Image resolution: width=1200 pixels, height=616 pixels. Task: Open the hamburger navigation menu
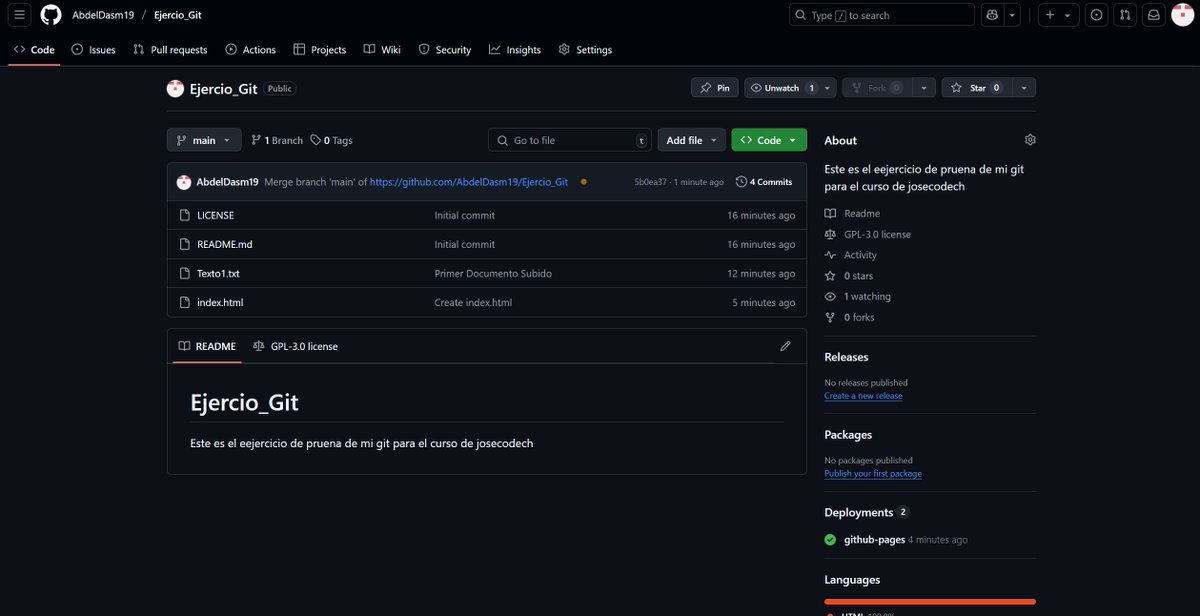pos(20,15)
